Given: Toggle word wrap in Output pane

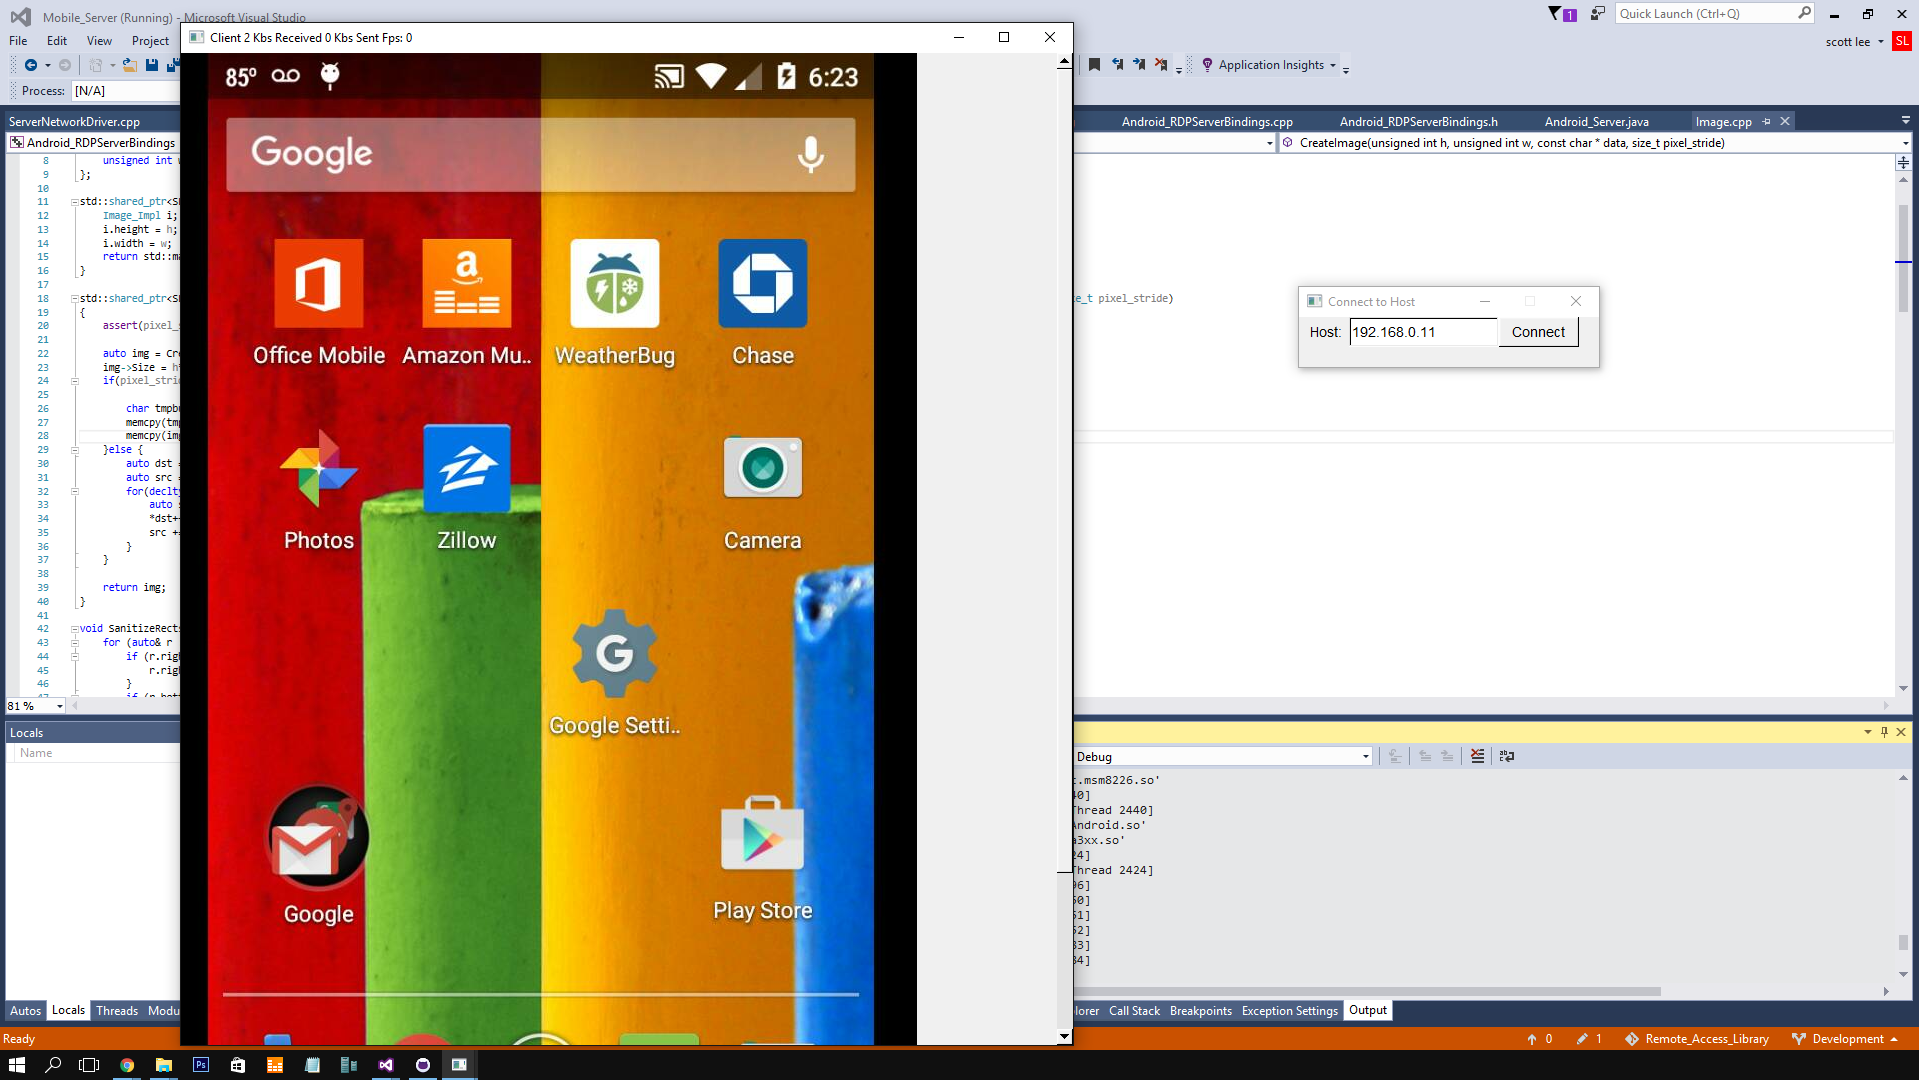Looking at the screenshot, I should tap(1507, 756).
